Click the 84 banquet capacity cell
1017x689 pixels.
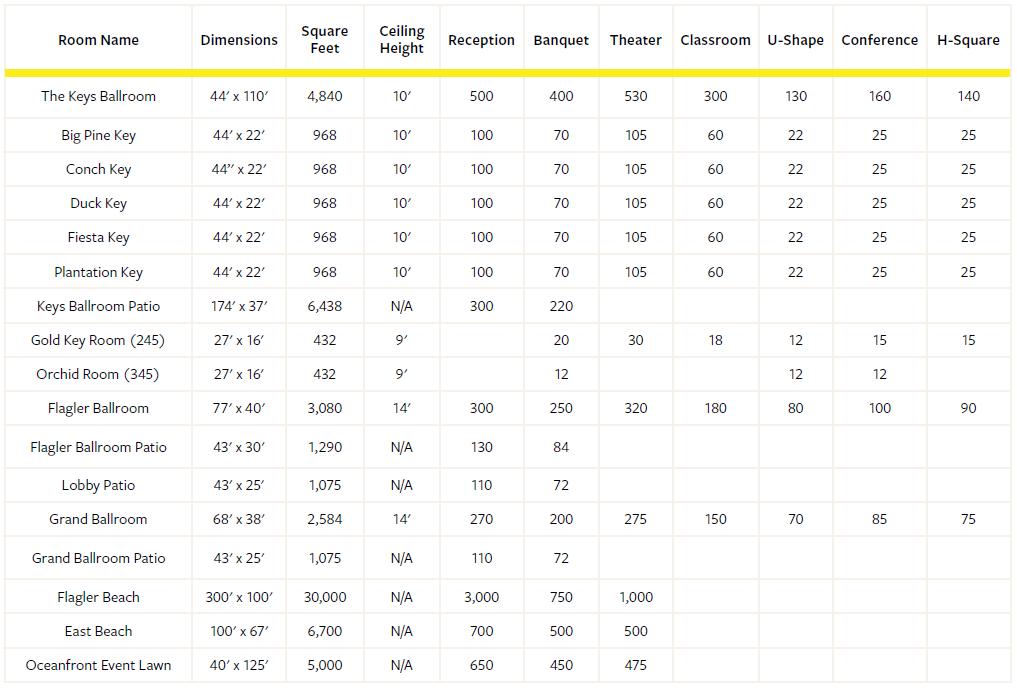click(561, 447)
